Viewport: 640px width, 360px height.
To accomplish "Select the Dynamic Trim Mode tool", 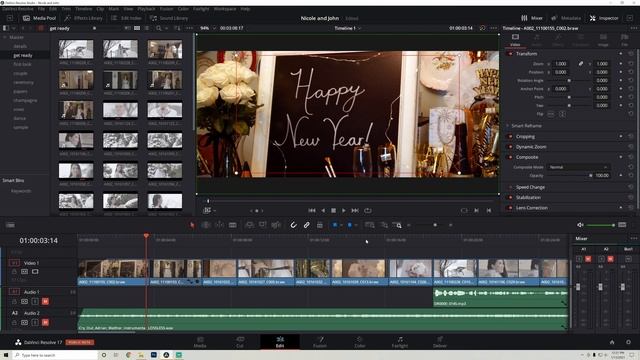I will click(219, 225).
